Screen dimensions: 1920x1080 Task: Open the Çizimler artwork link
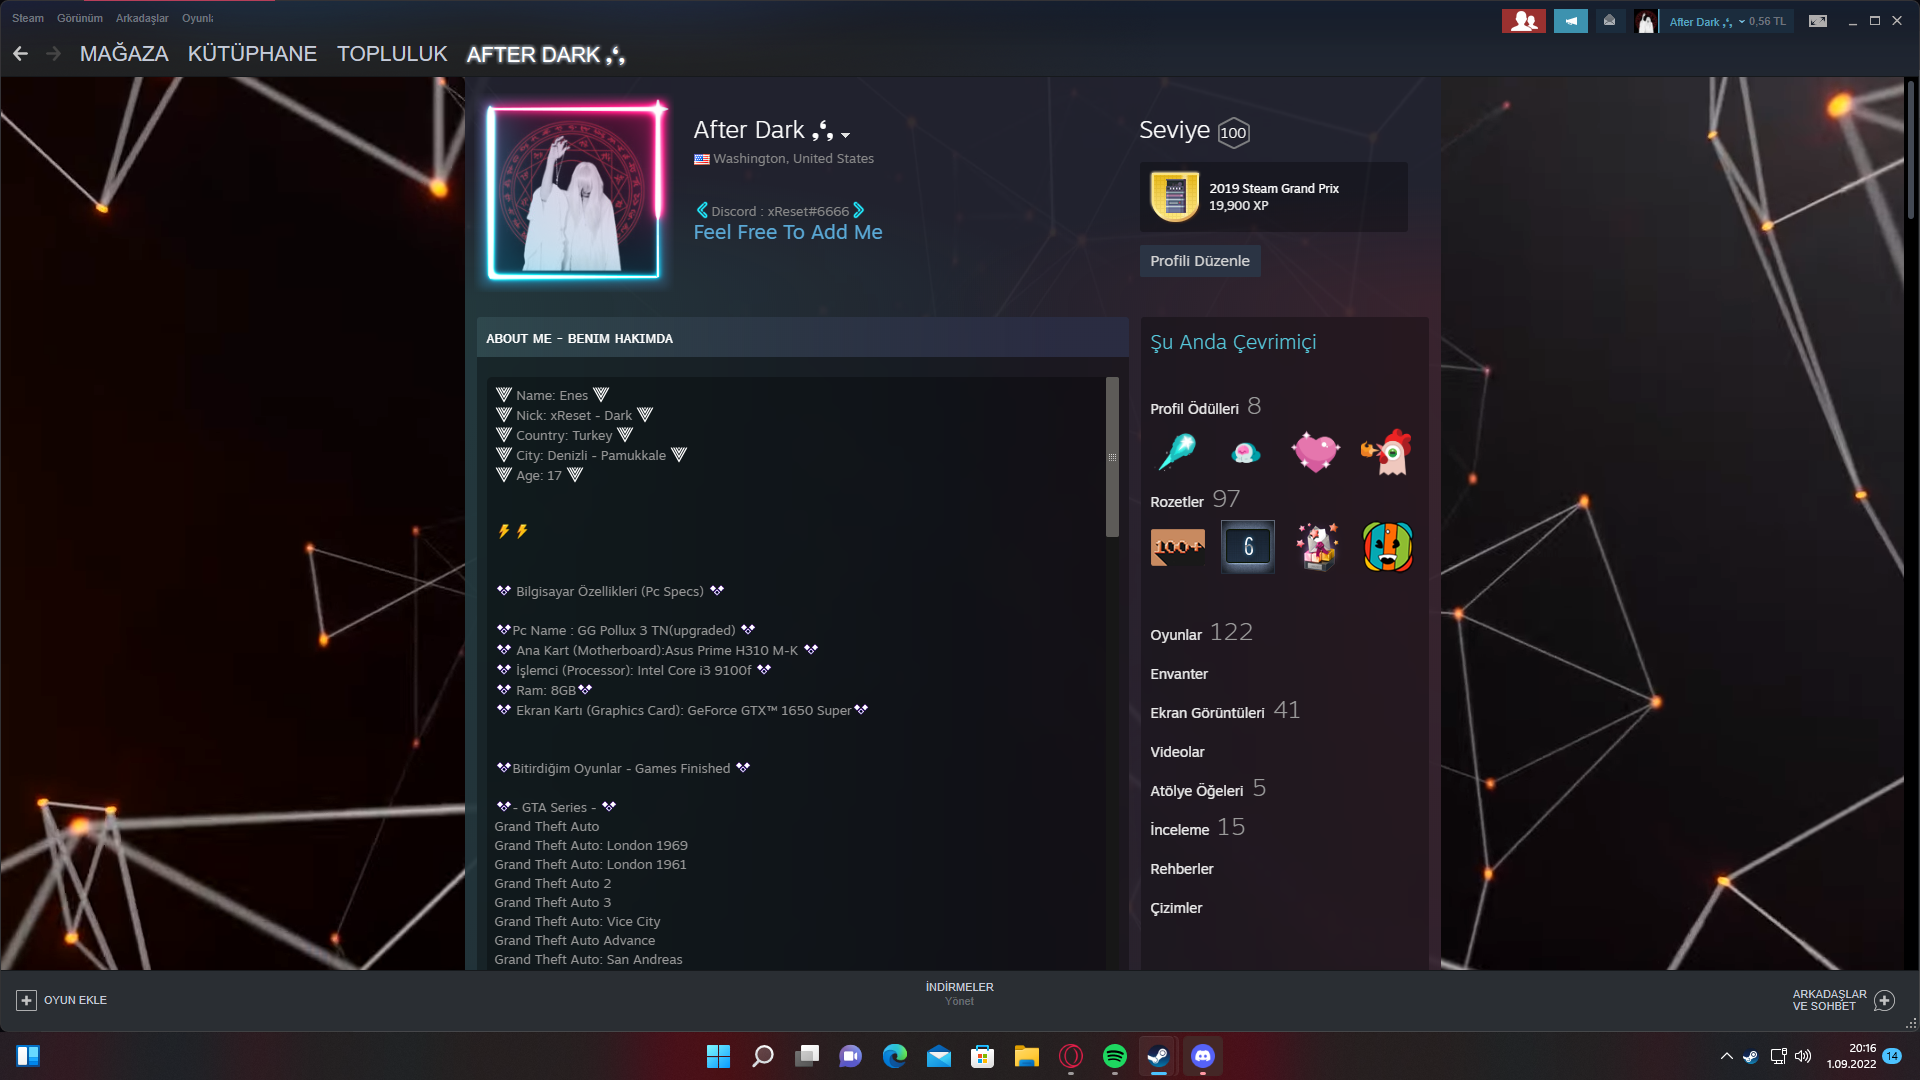(1176, 908)
